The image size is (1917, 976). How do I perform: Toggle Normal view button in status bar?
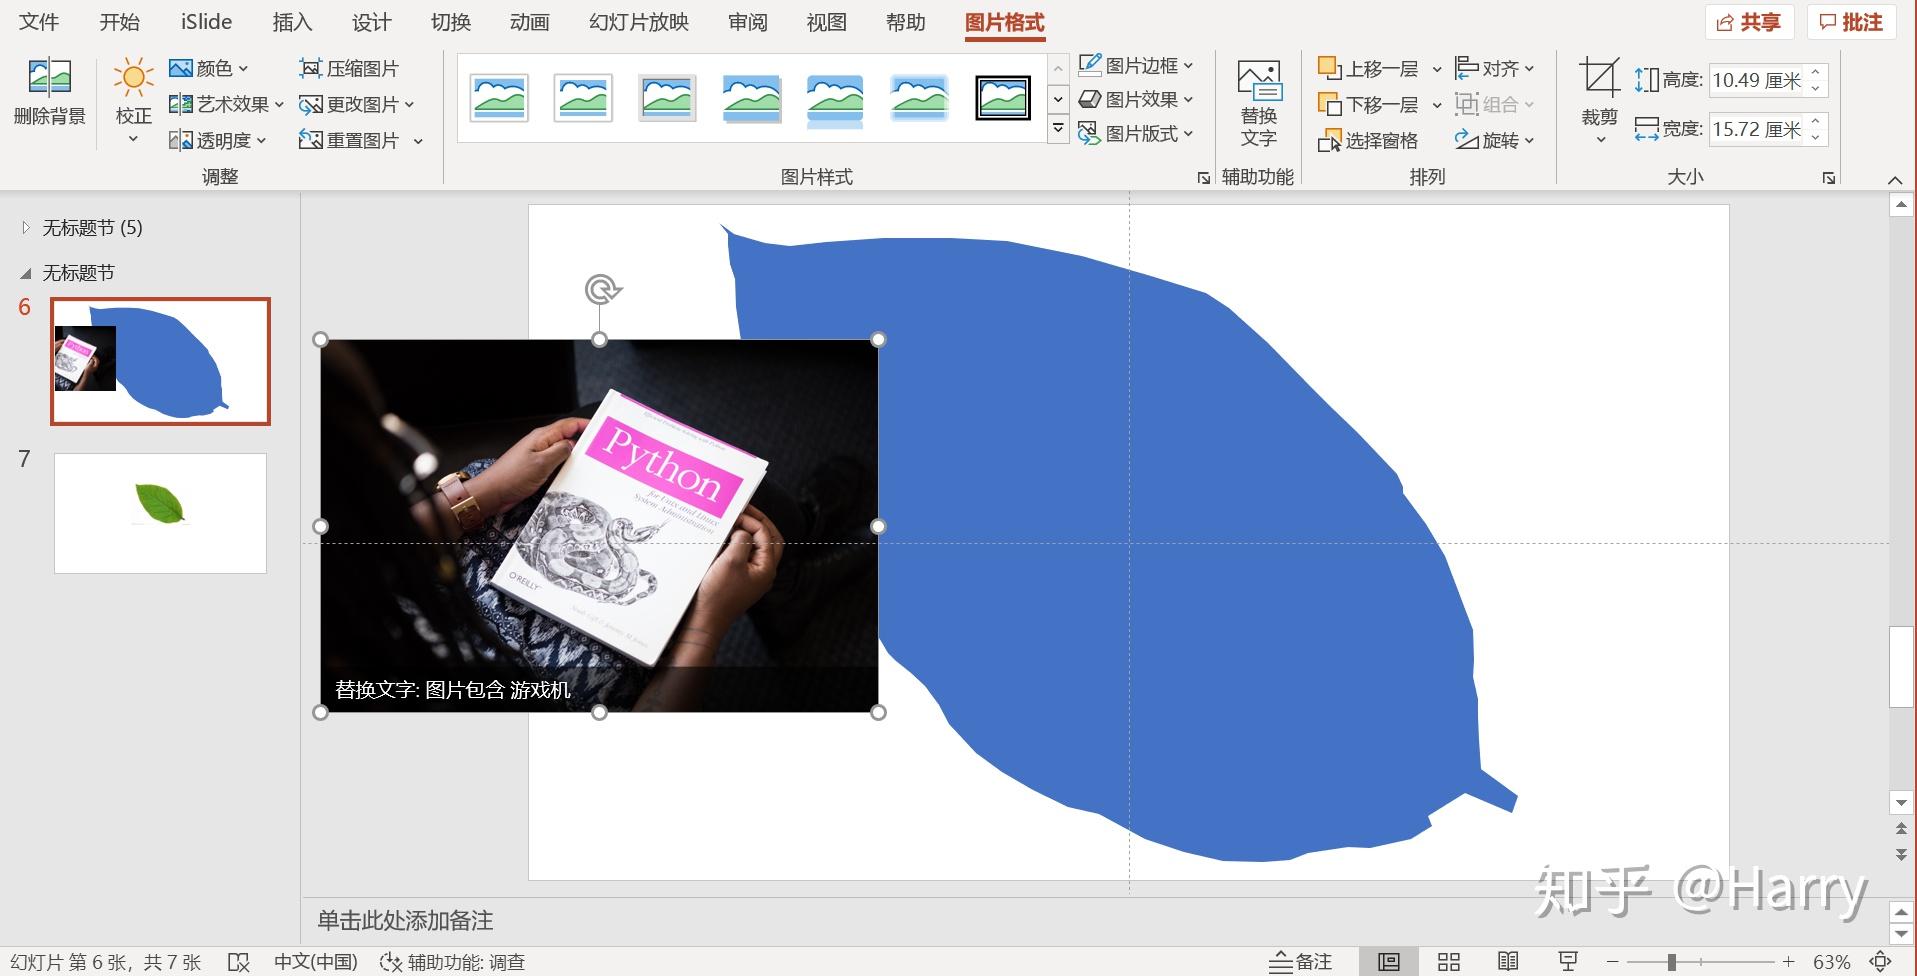coord(1389,962)
